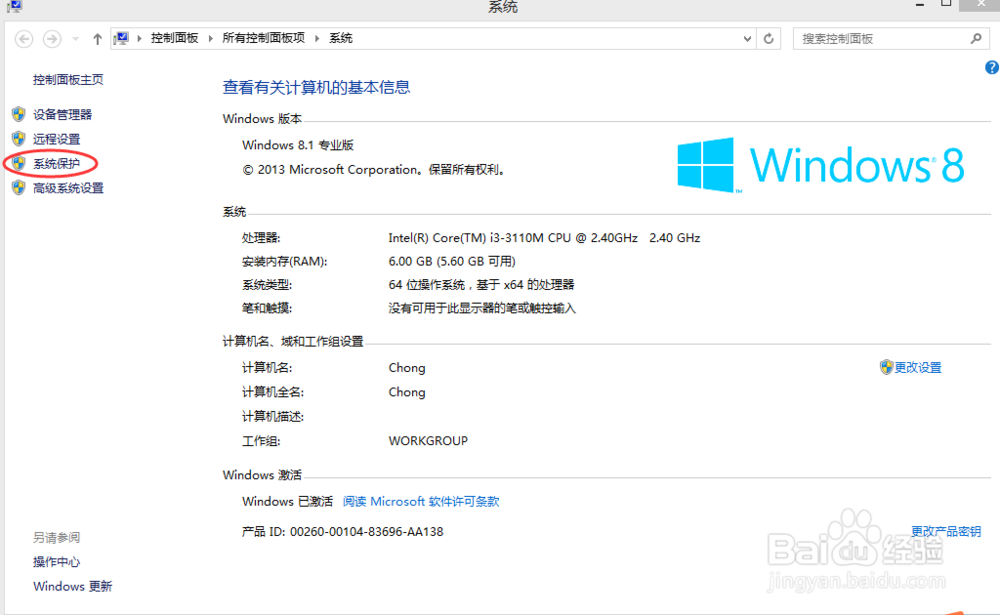Open the address bar history dropdown
Viewport: 1000px width, 615px height.
pyautogui.click(x=747, y=39)
